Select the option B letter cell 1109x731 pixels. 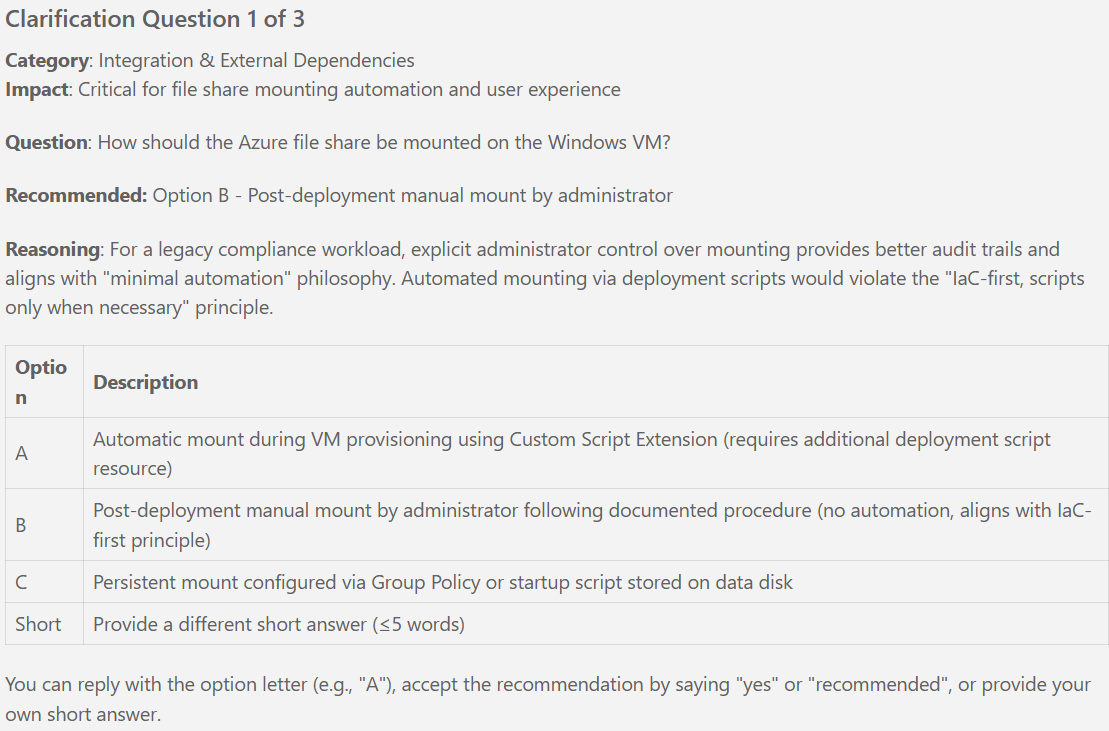coord(22,525)
